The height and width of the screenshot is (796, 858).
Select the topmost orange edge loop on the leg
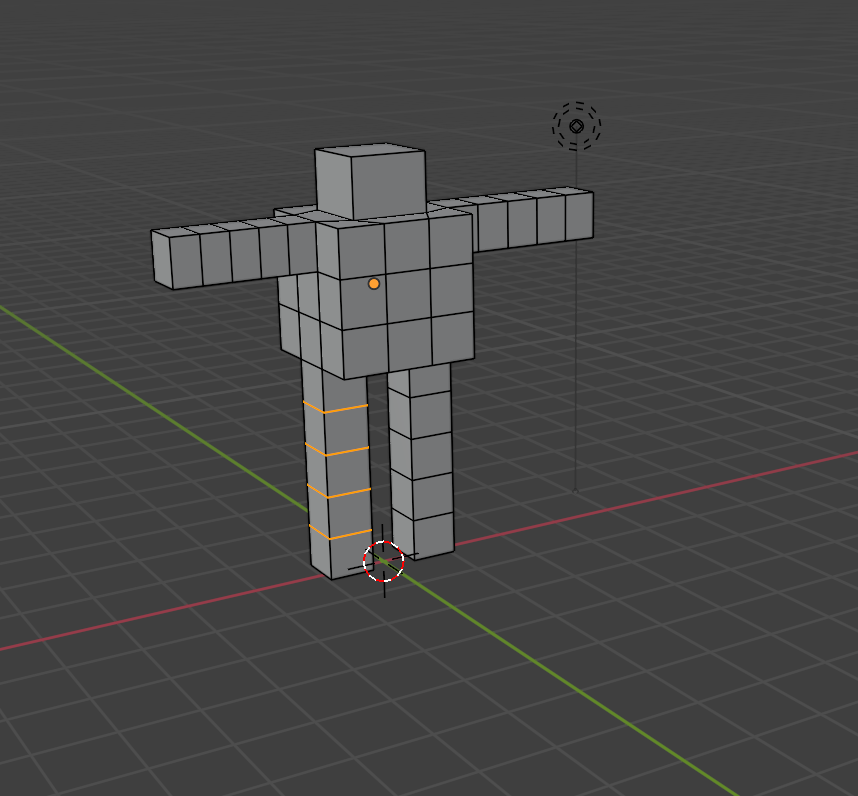(335, 408)
